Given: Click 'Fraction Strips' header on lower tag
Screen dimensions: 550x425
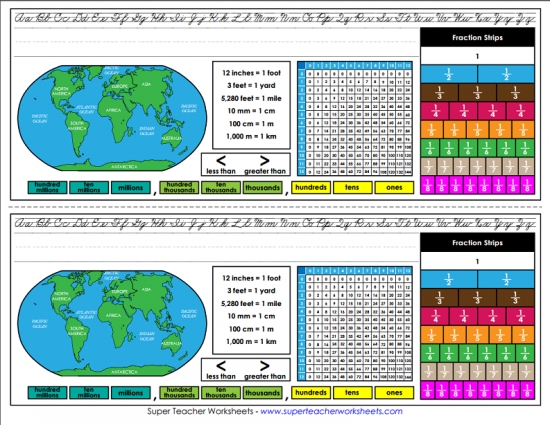Looking at the screenshot, I should (x=477, y=243).
